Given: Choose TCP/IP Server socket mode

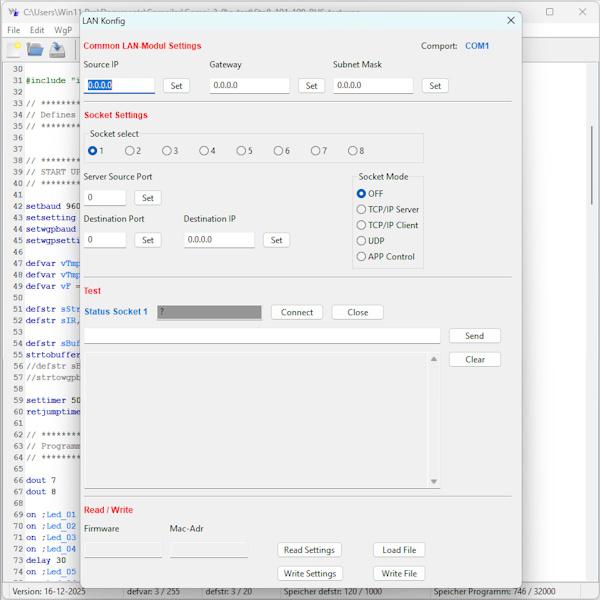Looking at the screenshot, I should 362,210.
